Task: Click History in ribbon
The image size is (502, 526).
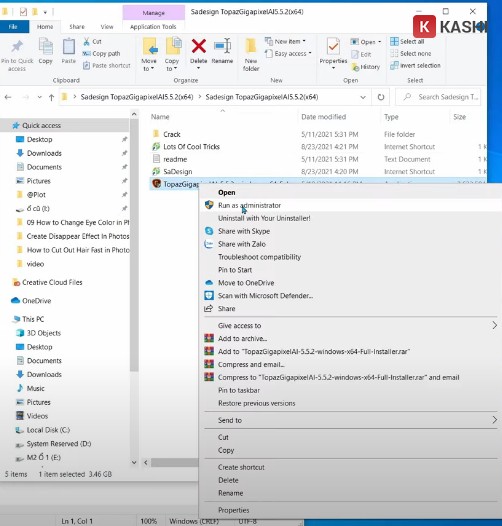Action: [x=365, y=67]
